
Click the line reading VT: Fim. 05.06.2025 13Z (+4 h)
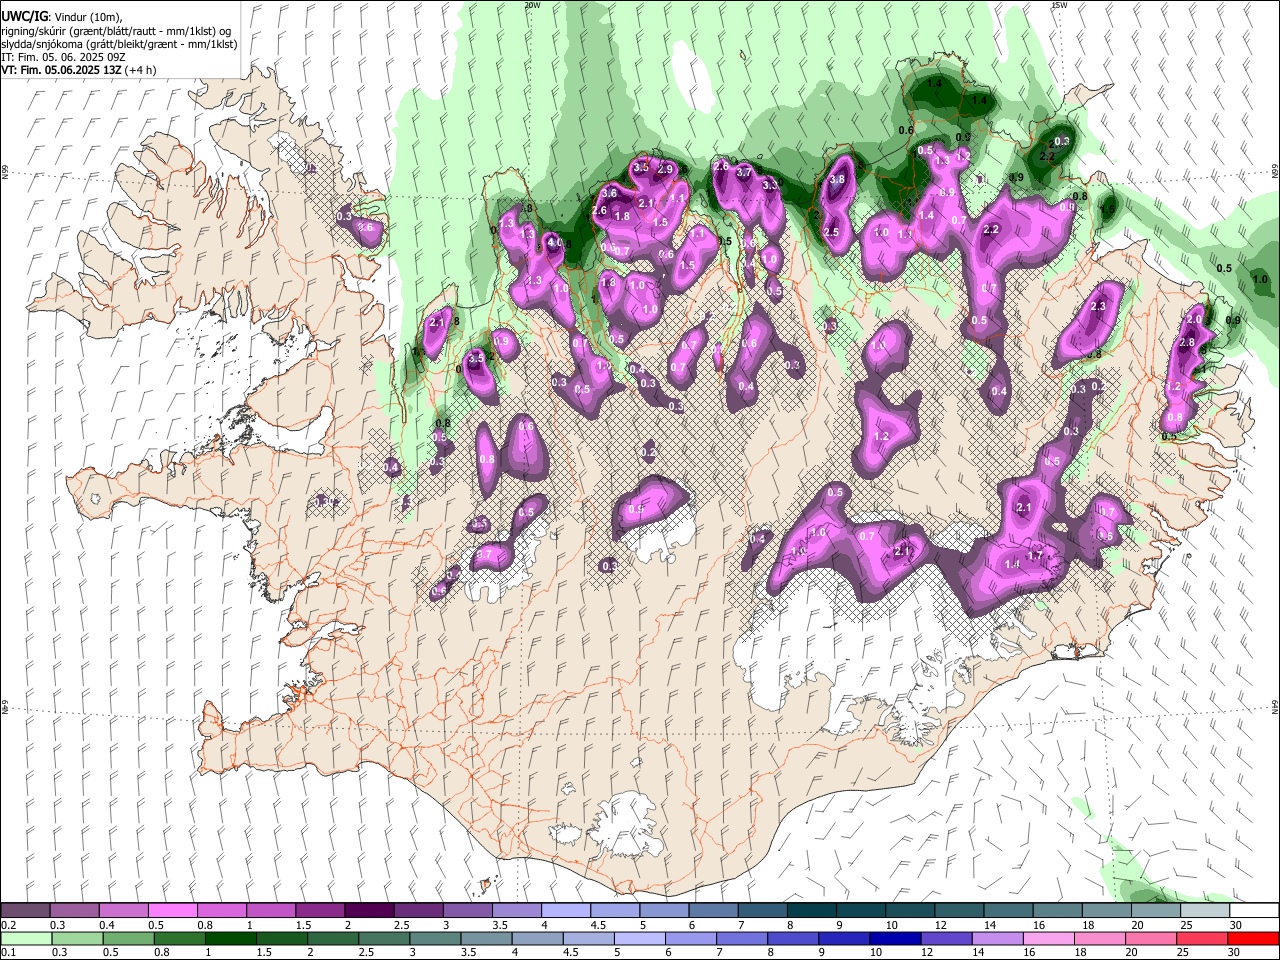coord(78,70)
